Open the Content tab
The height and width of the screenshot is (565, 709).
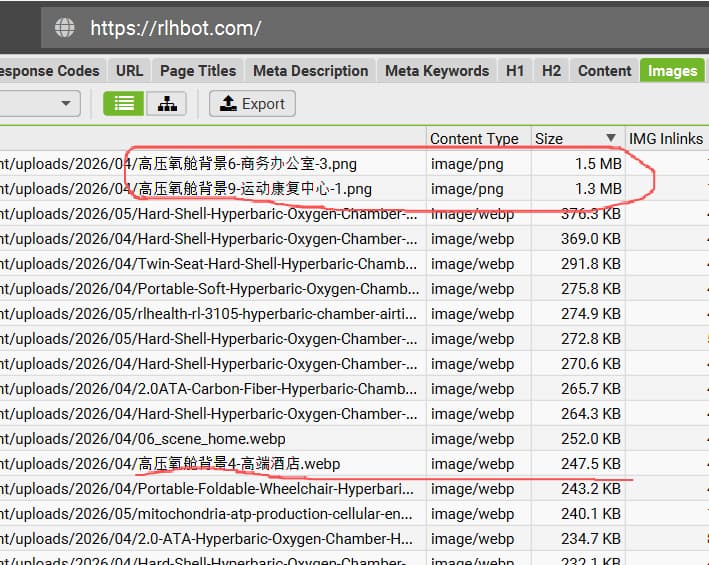click(605, 71)
